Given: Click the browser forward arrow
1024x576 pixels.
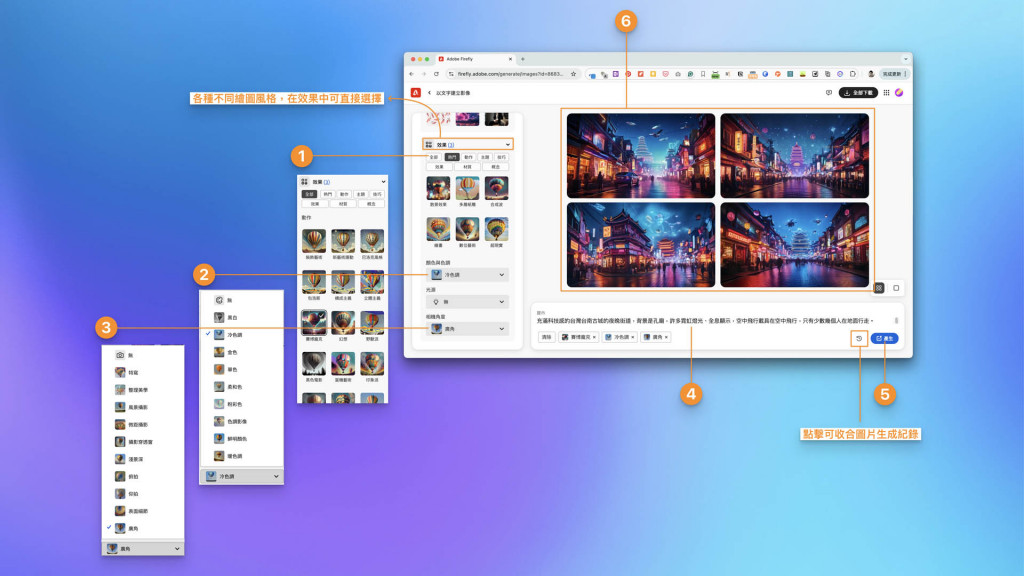Looking at the screenshot, I should point(423,74).
